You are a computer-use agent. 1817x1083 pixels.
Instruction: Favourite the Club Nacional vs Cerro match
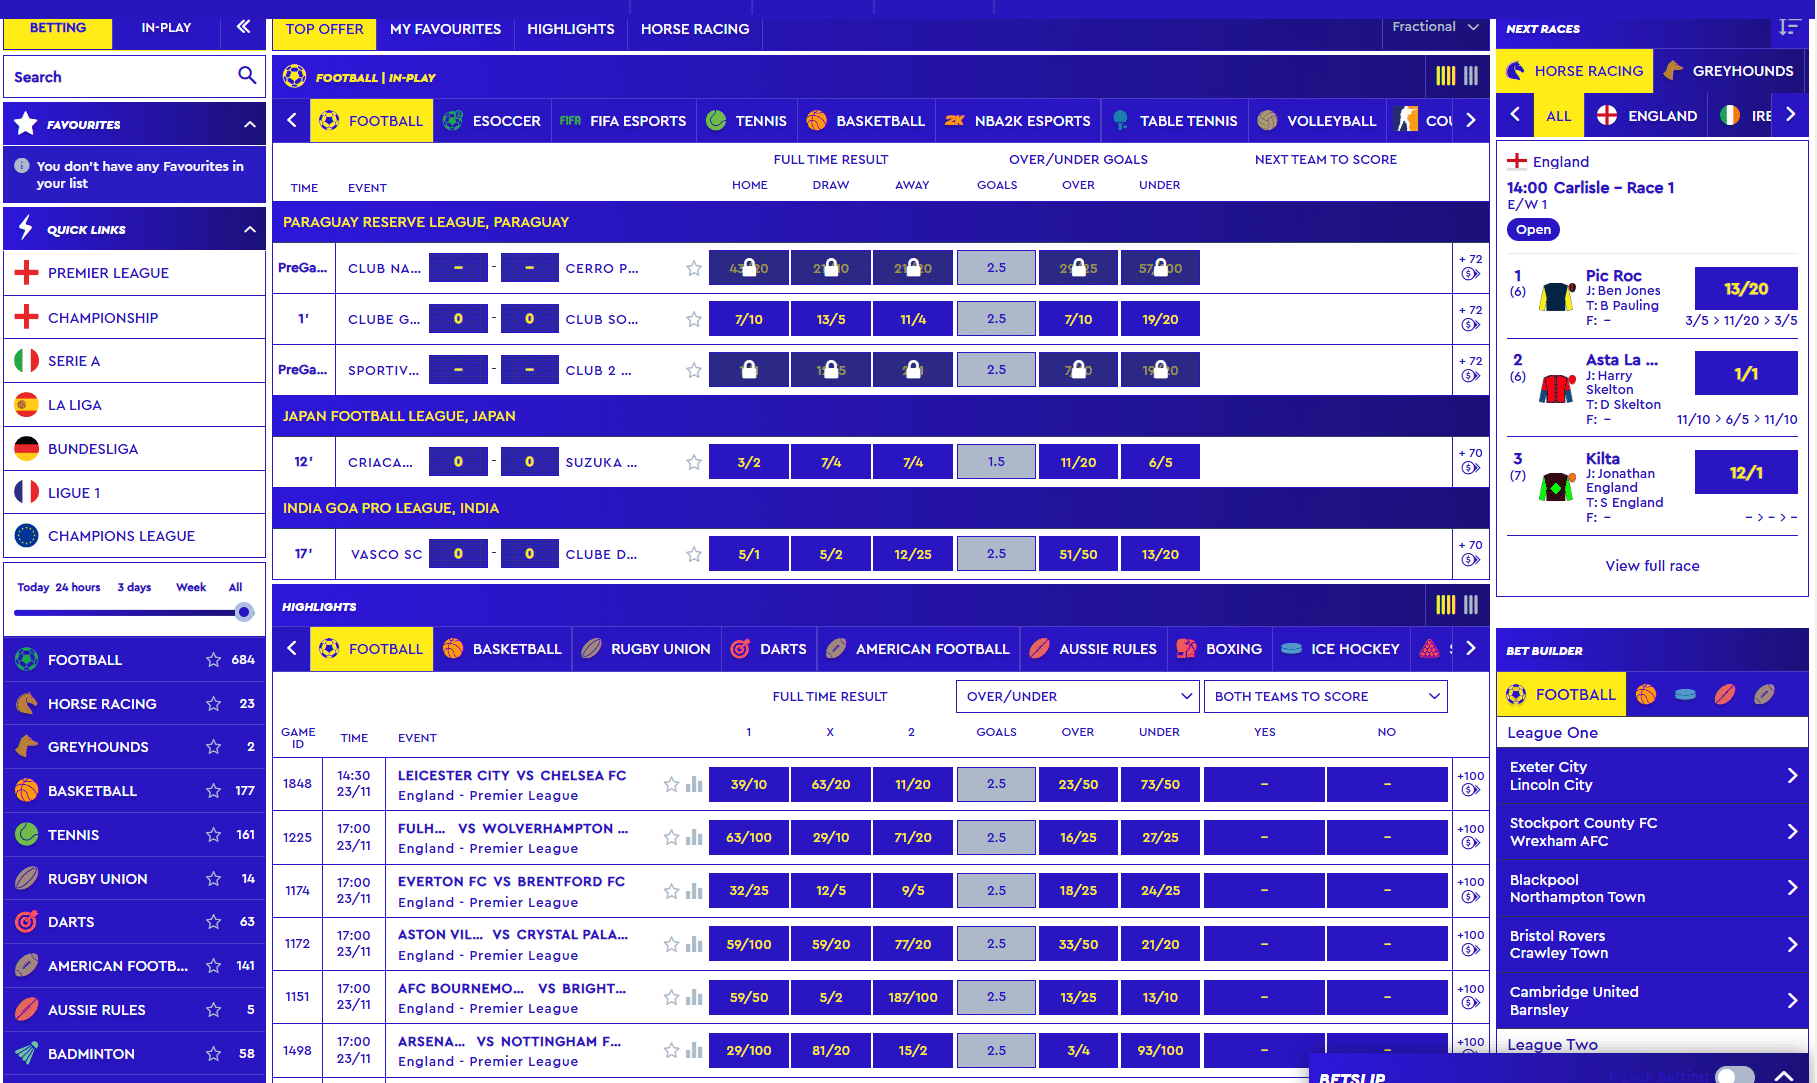click(693, 268)
